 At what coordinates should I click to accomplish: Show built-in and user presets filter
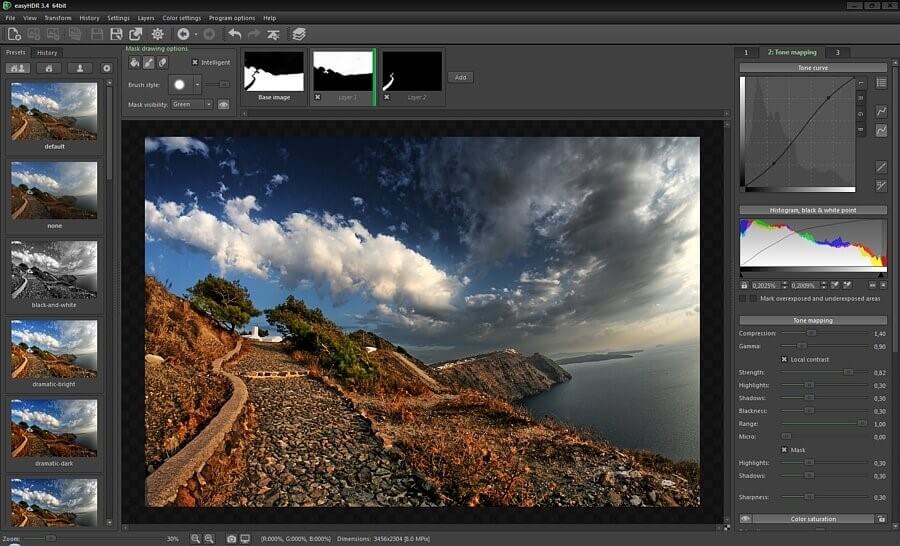(x=18, y=68)
